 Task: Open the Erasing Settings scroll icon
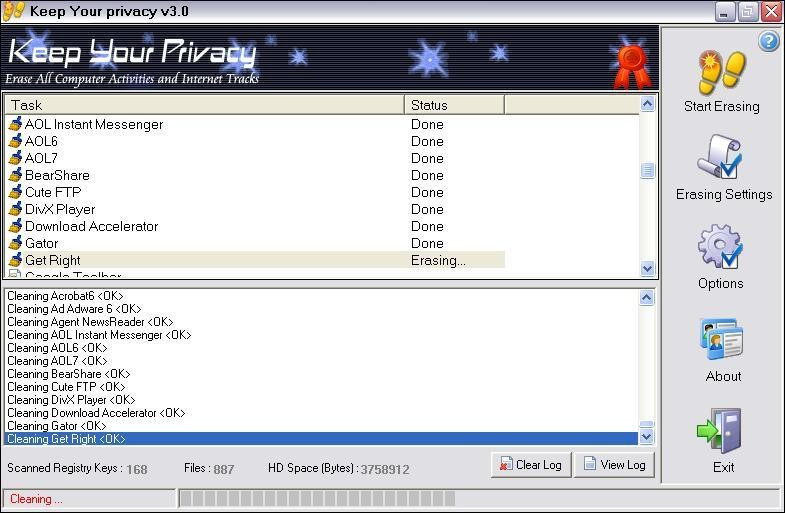point(720,156)
